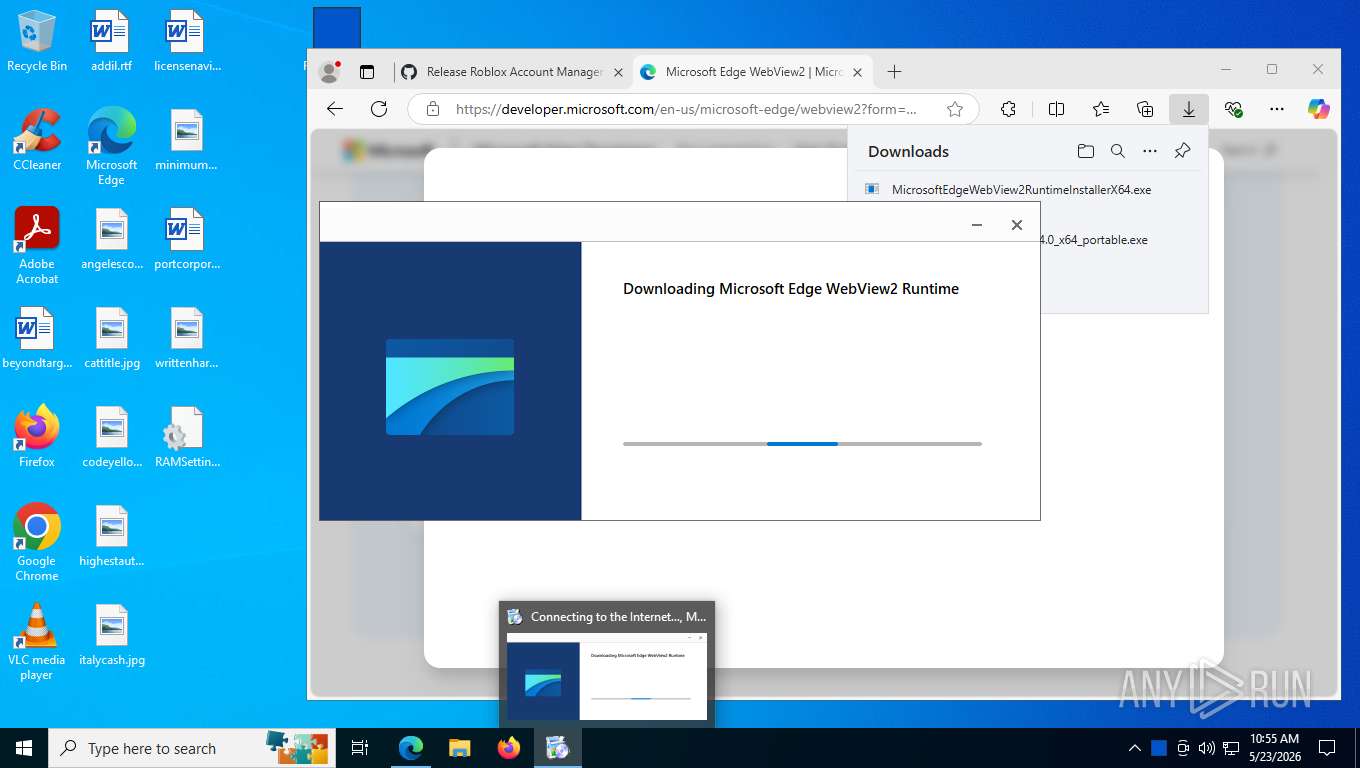Select the Firefox desktop shortcut
The height and width of the screenshot is (768, 1360).
[37, 436]
